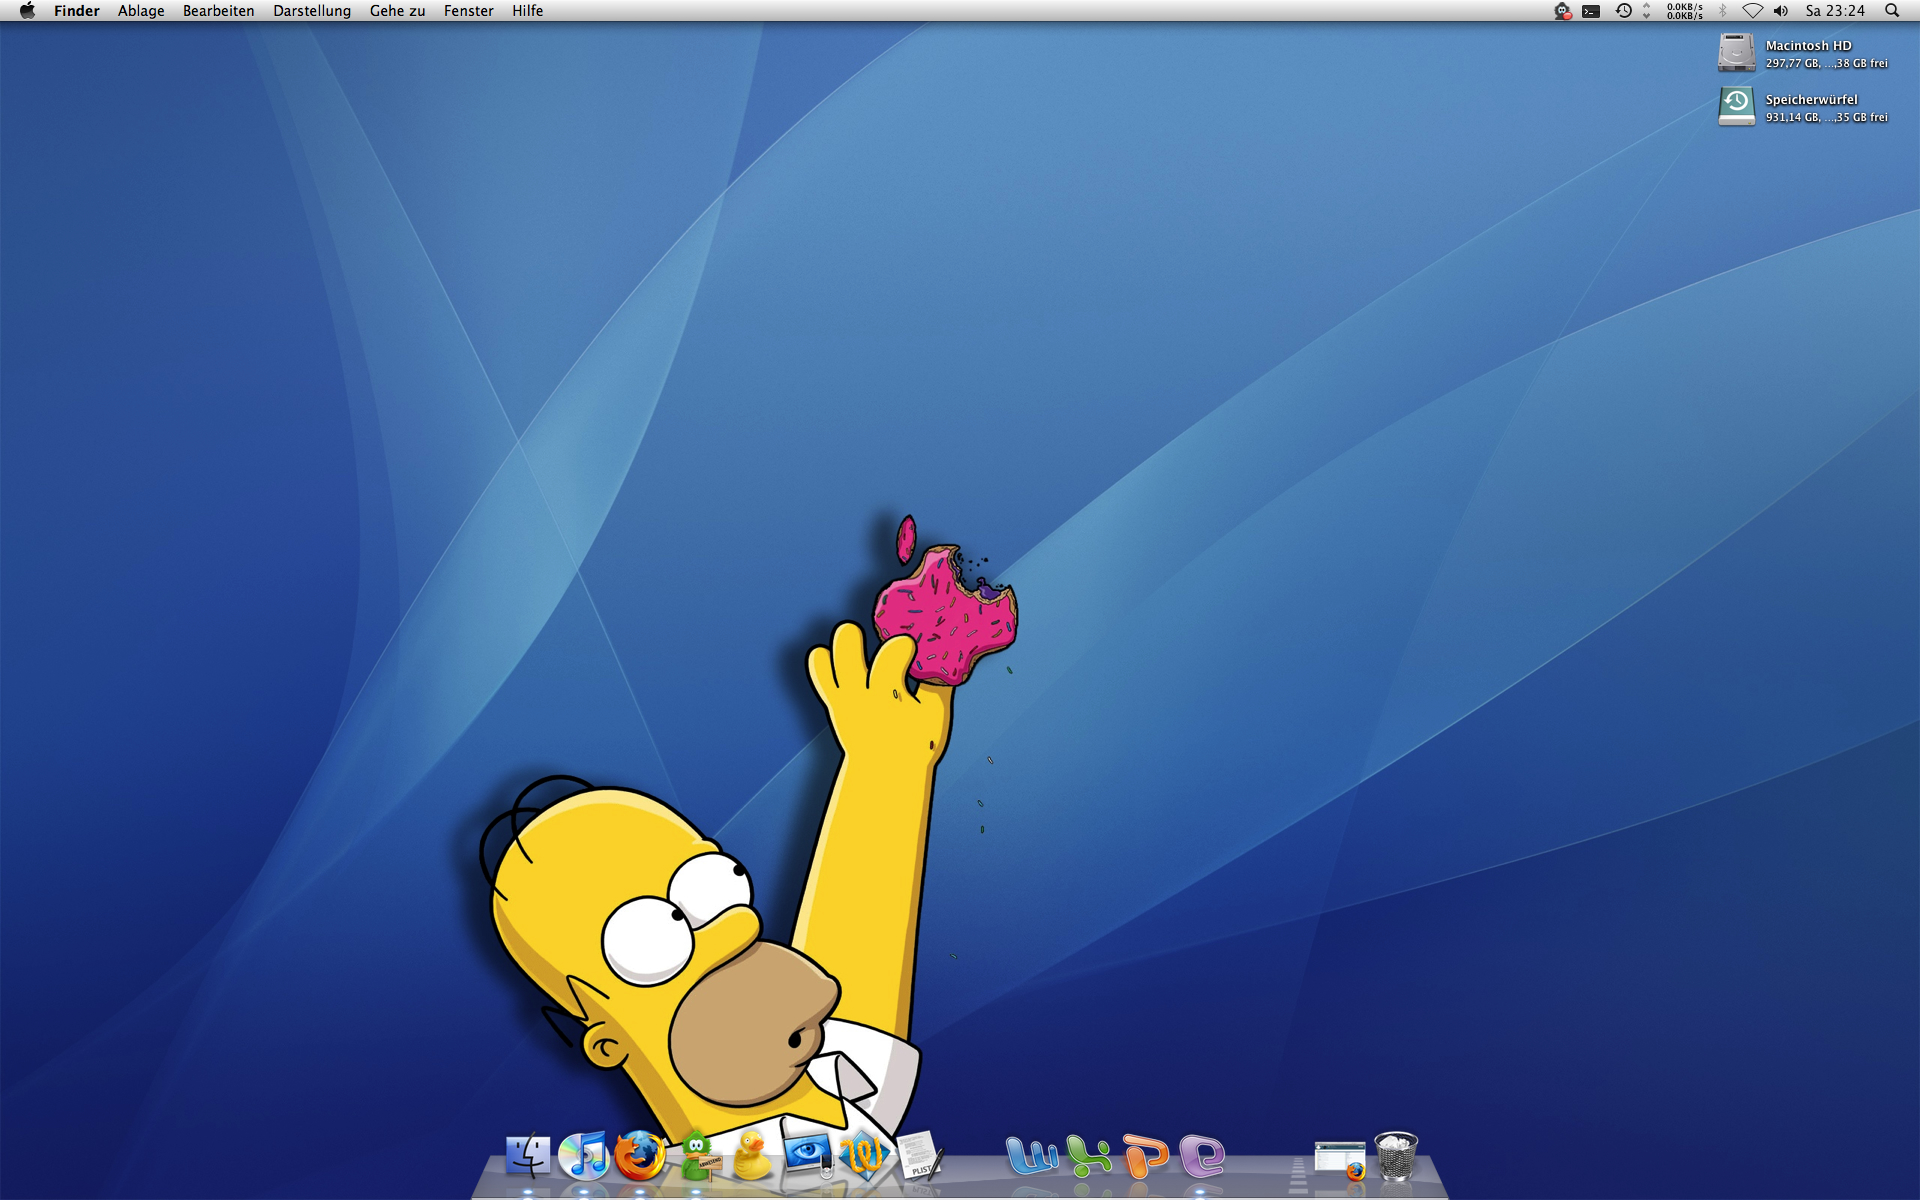Open the Wi-Fi status menu
Screen dimensions: 1920x1200
[x=1752, y=11]
